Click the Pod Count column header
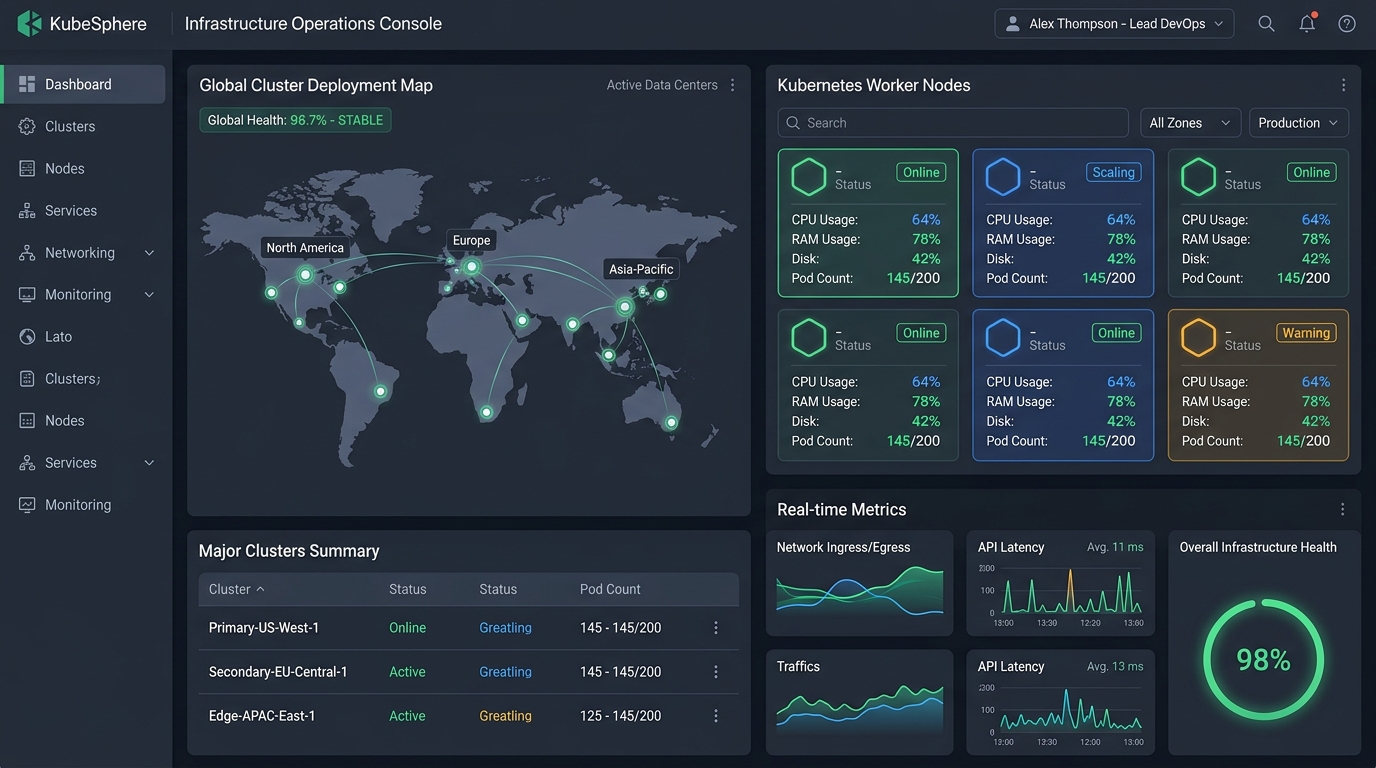Viewport: 1376px width, 768px height. [610, 589]
